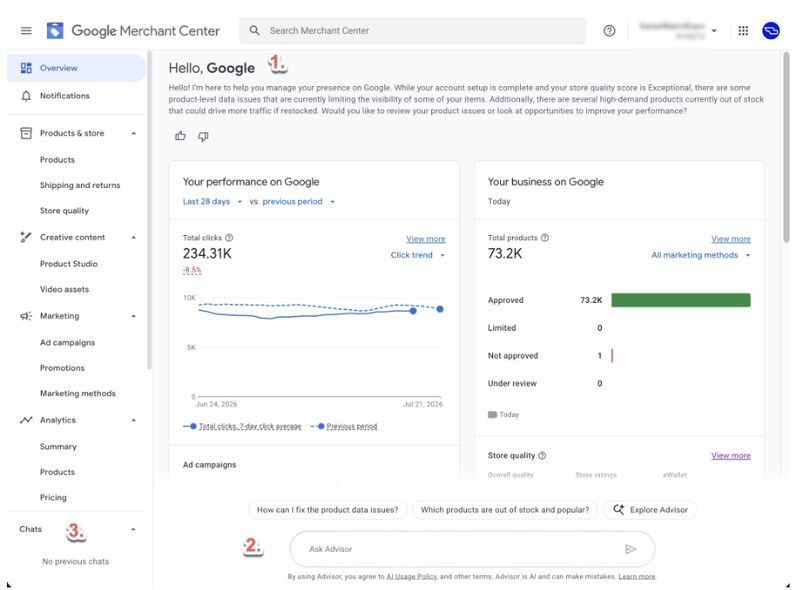Collapse the Products & store section

point(134,133)
